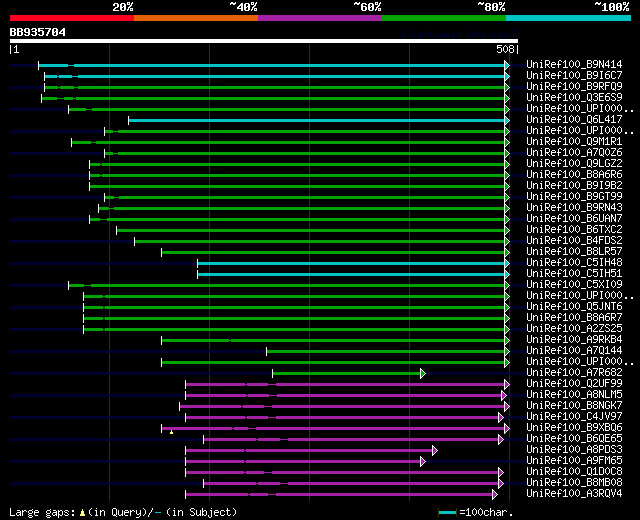Screen dimensions: 640x520
Task: Select the UniRef100_Q1D0C8 label
Action: pyautogui.click(x=574, y=472)
